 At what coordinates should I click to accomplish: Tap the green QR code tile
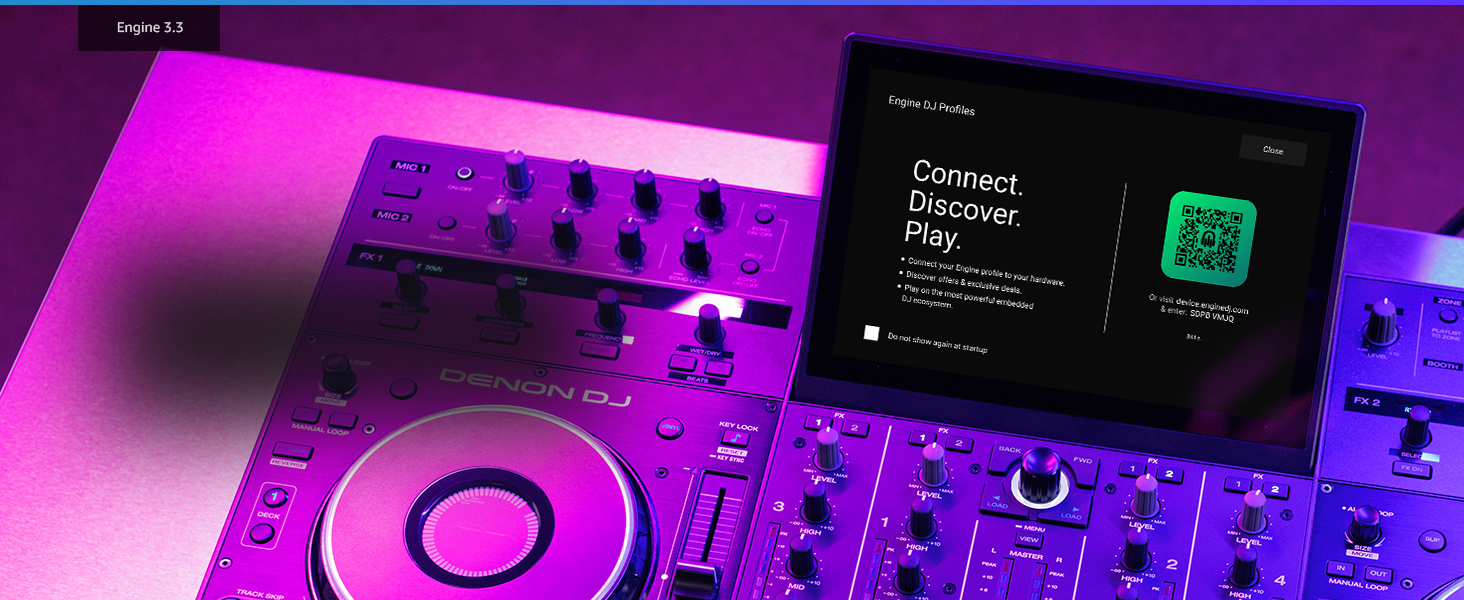click(x=1209, y=239)
